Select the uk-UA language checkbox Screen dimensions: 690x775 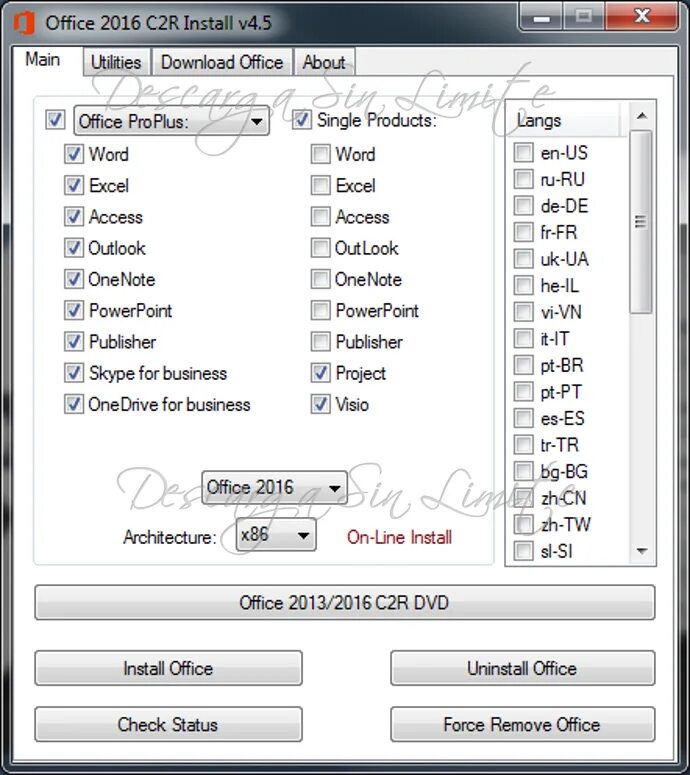523,259
